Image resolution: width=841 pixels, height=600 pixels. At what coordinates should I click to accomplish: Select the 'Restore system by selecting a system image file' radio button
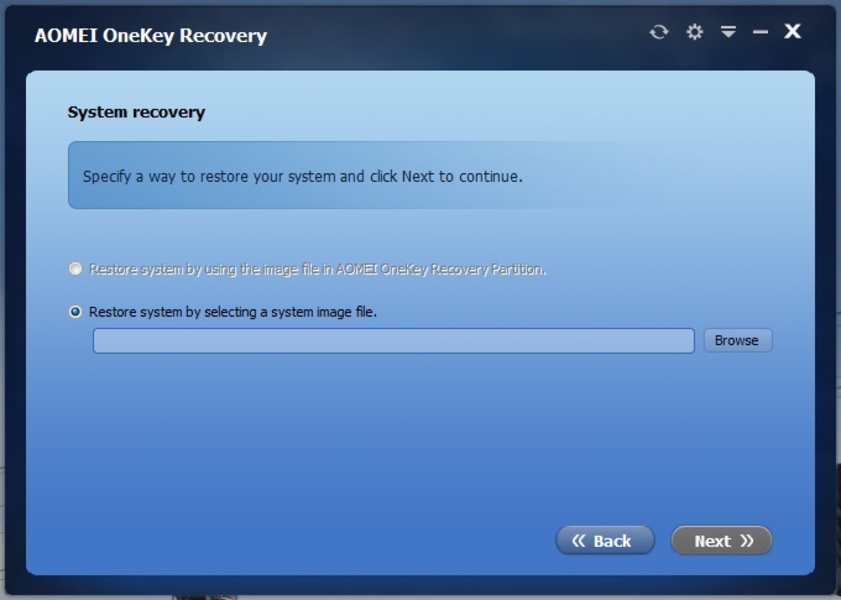pyautogui.click(x=76, y=312)
